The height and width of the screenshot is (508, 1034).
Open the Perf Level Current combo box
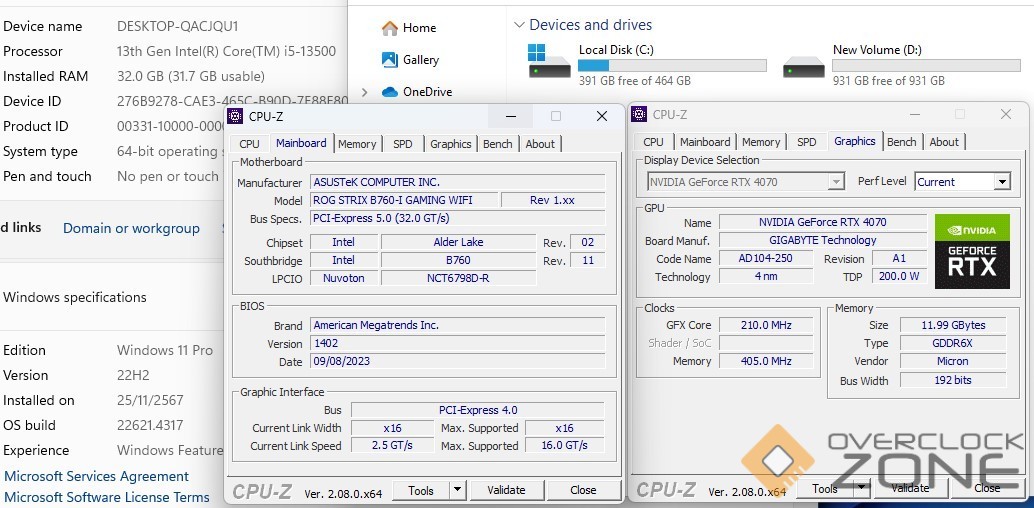[x=963, y=182]
